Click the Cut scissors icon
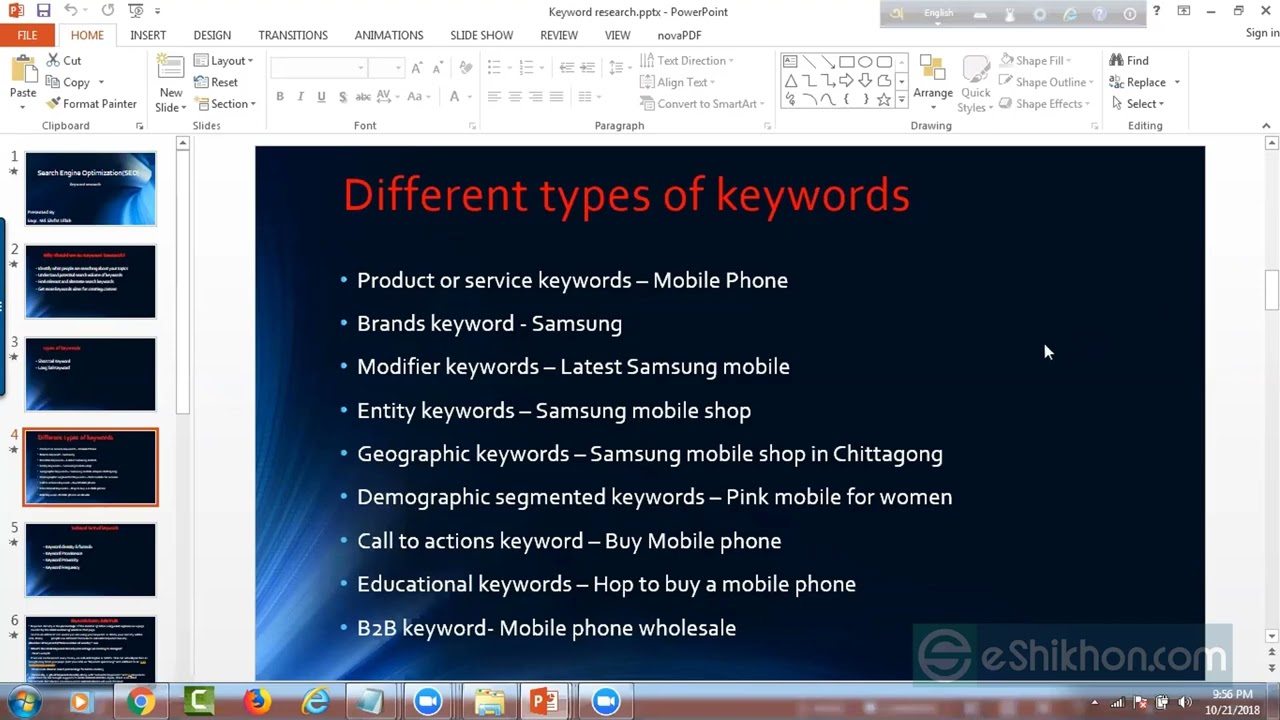The image size is (1280, 720). point(54,61)
